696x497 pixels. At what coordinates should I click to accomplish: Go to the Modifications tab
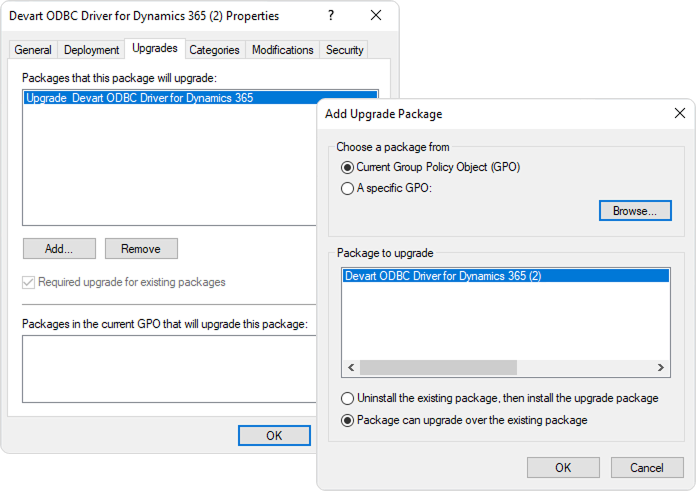[x=282, y=50]
